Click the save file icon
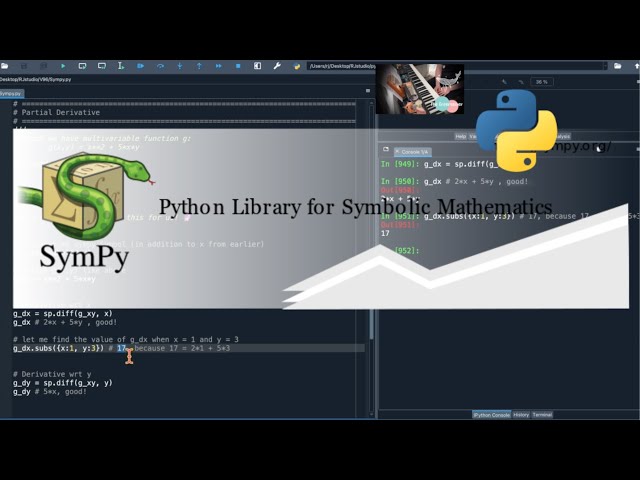Viewport: 640px width, 480px height. click(x=24, y=66)
